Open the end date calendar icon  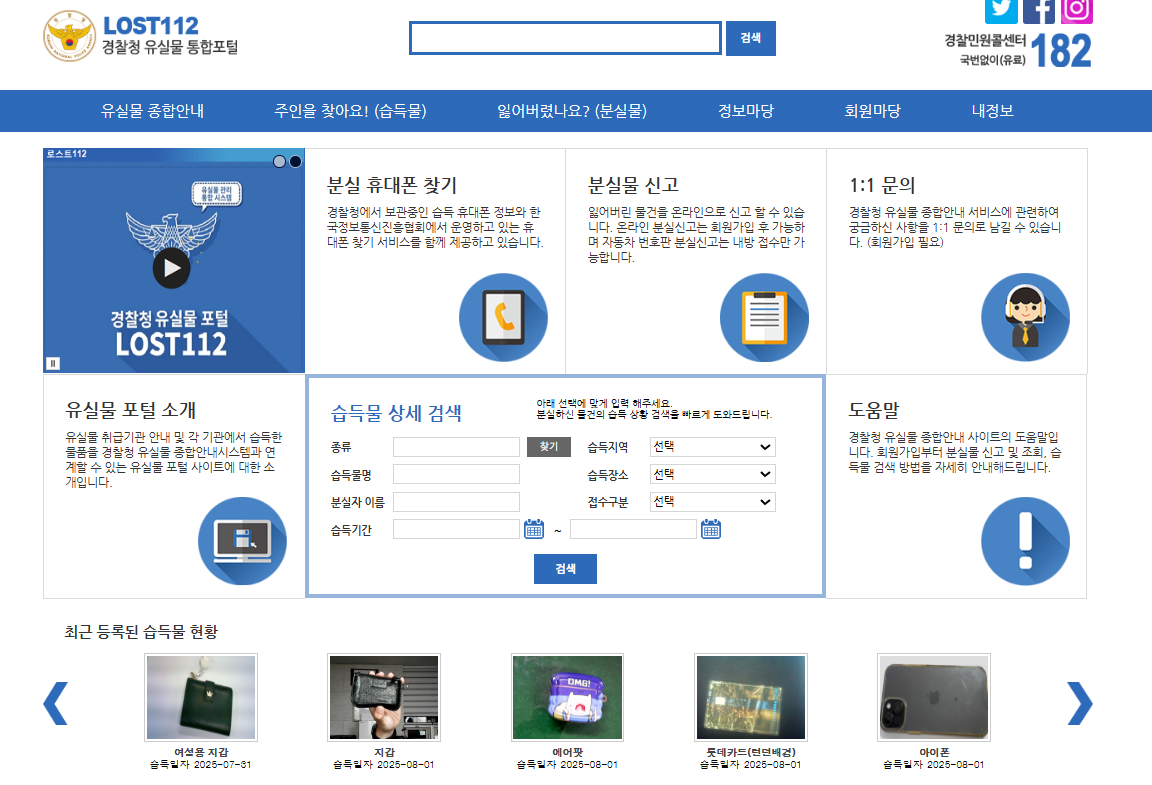[710, 529]
